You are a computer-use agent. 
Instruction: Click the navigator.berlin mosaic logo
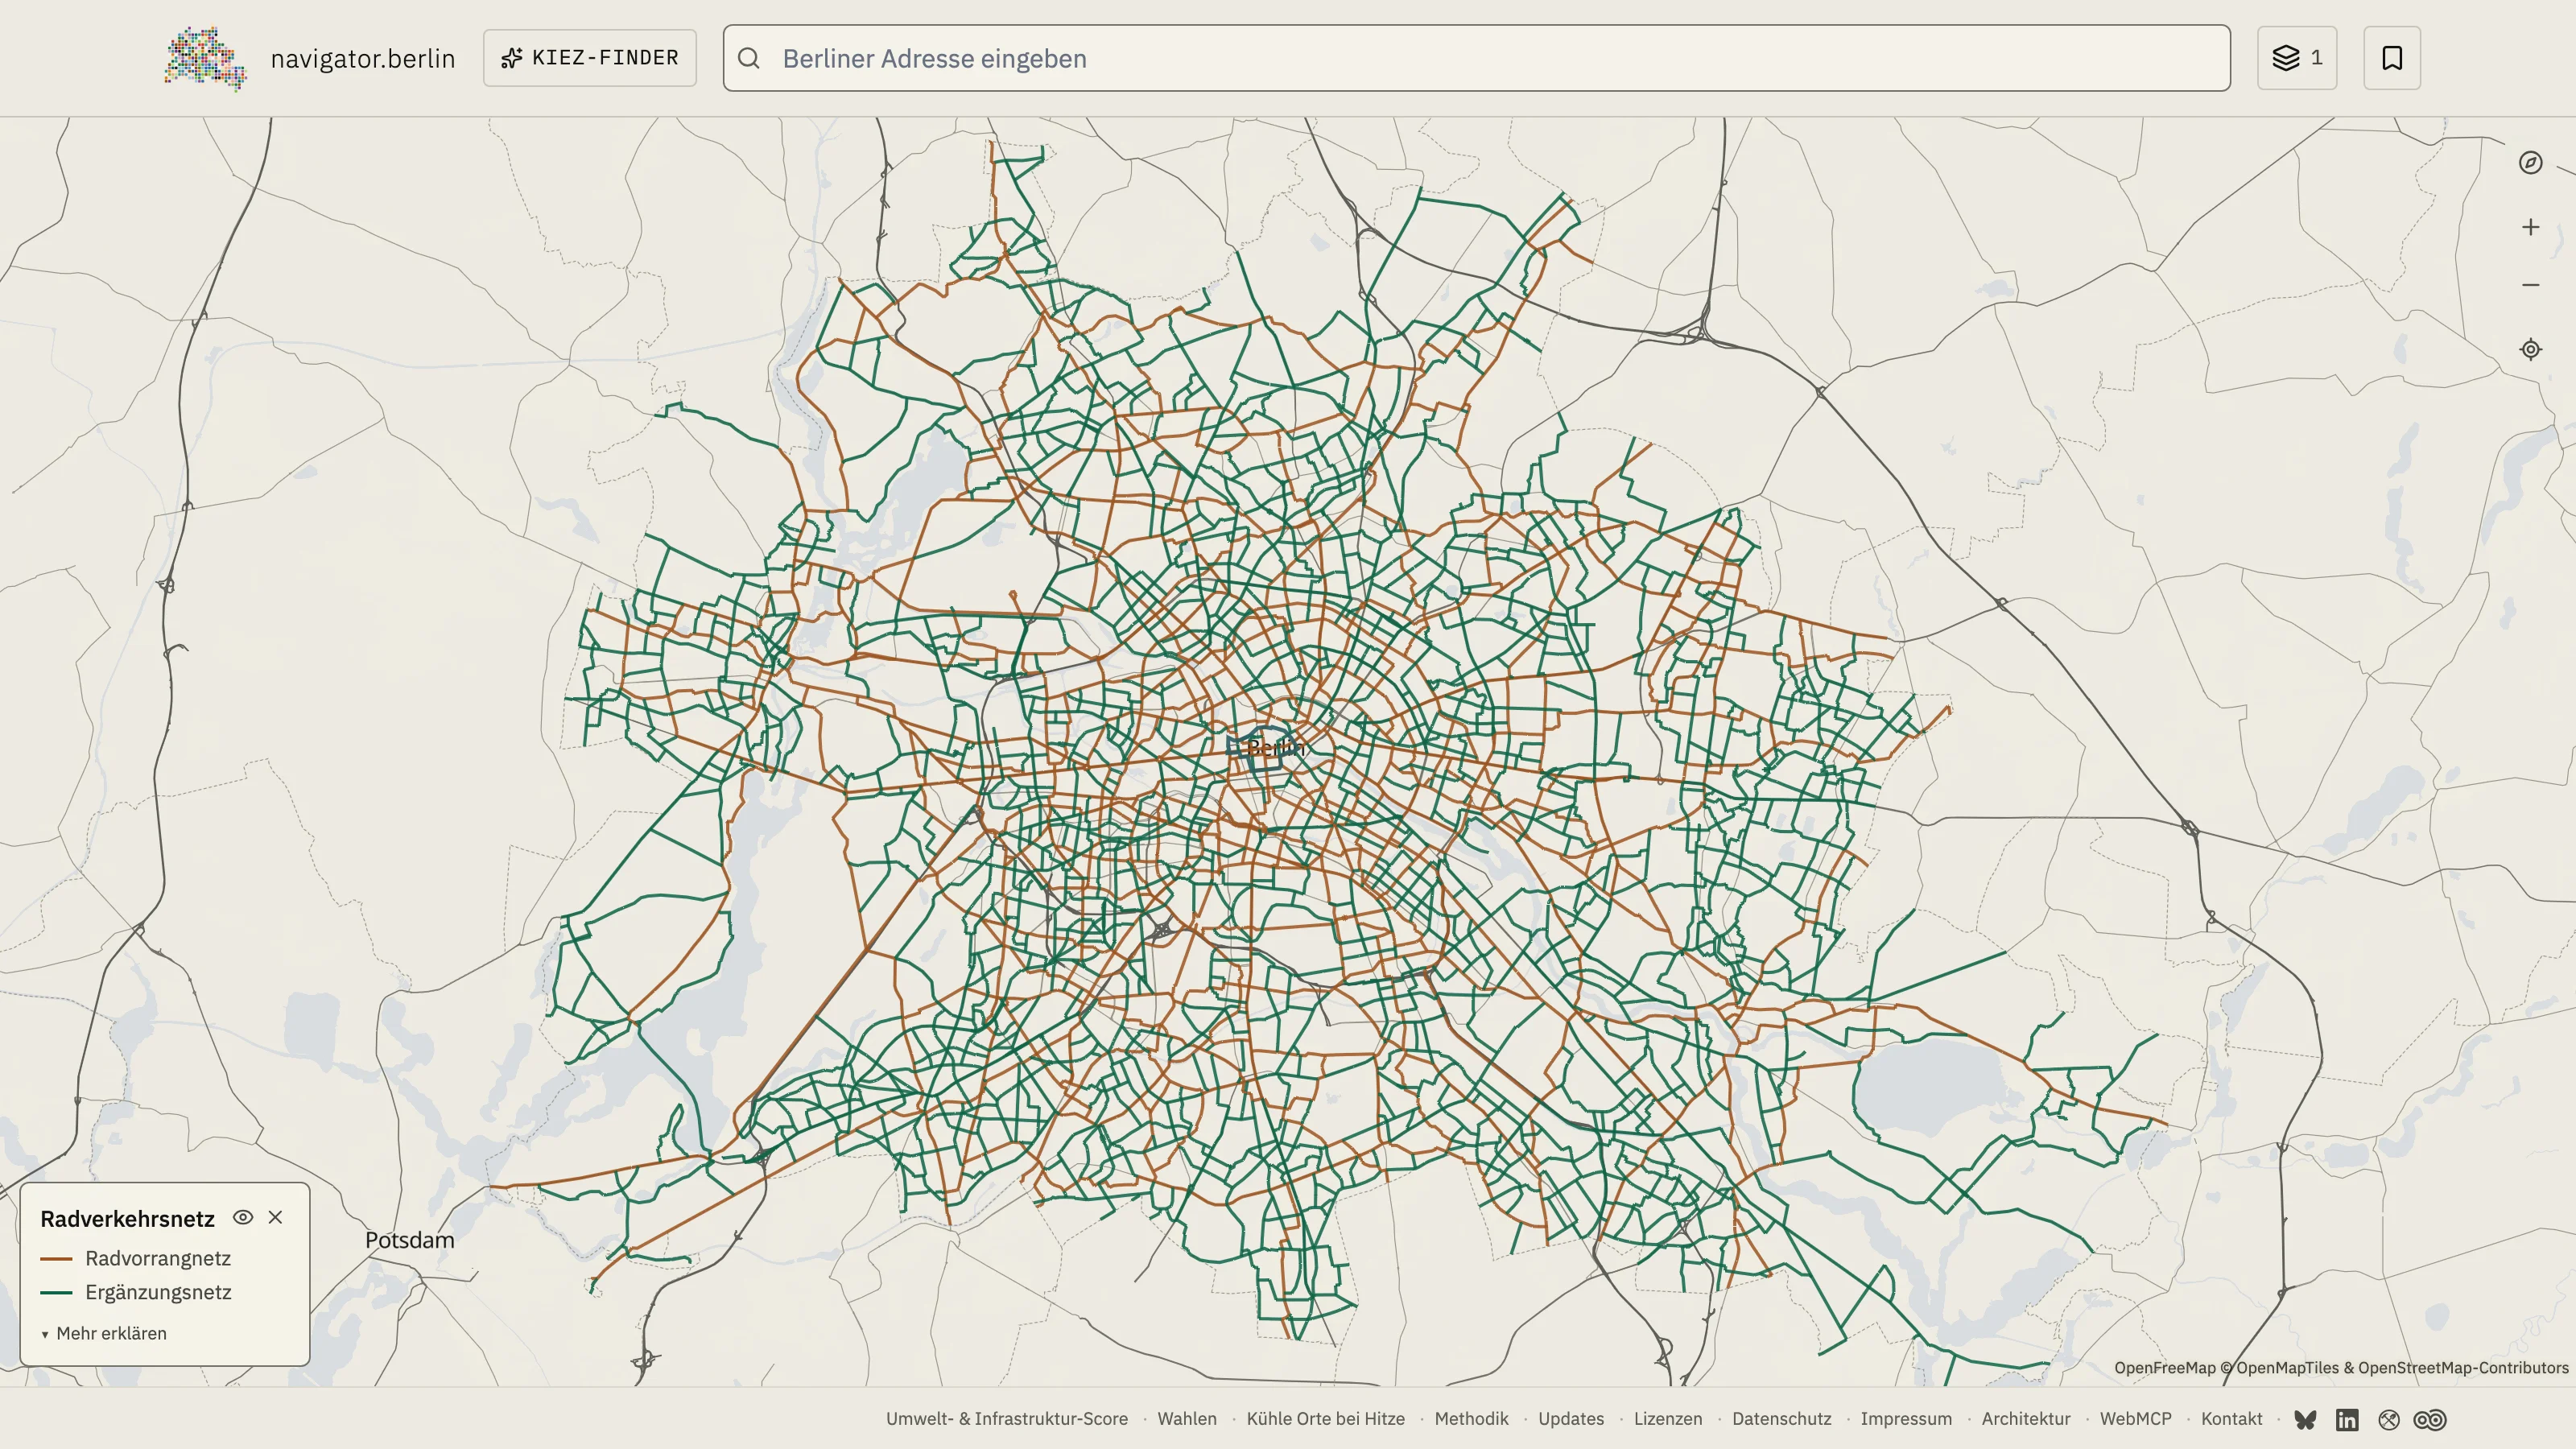[205, 59]
